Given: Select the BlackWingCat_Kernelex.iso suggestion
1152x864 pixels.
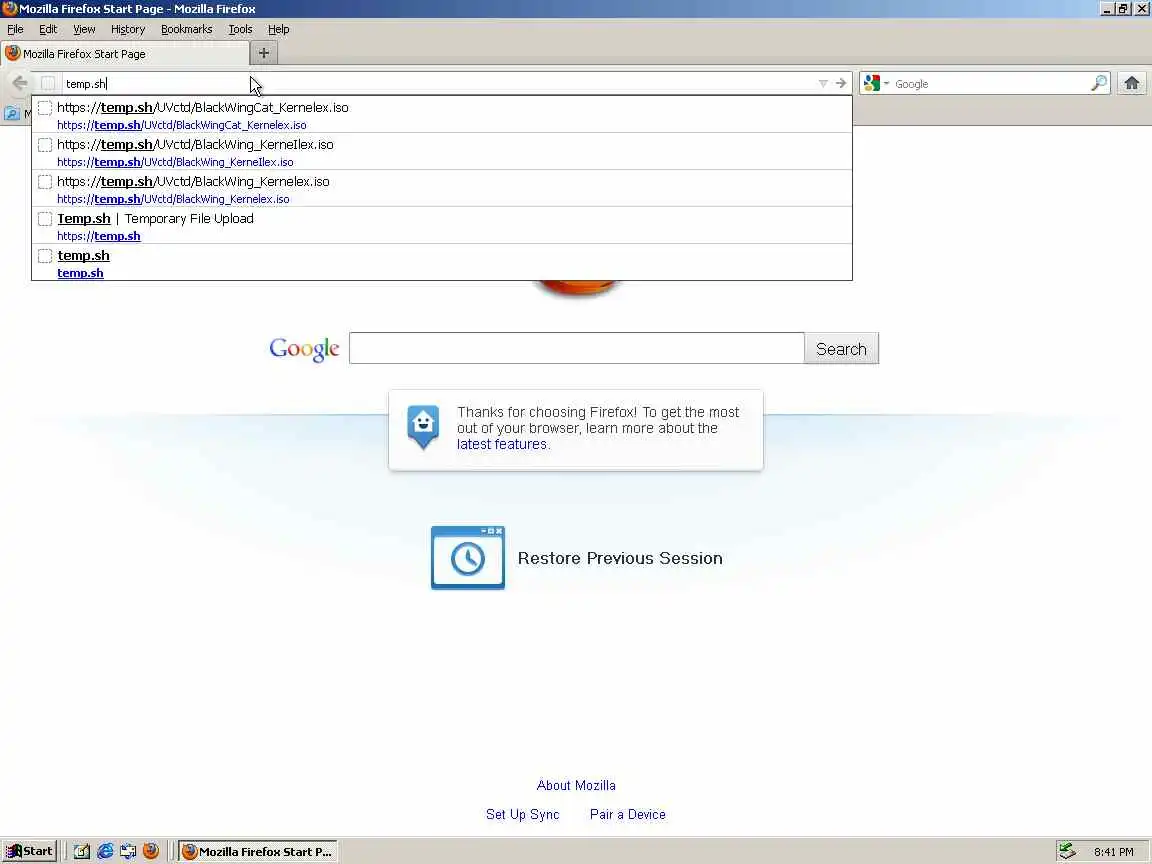Looking at the screenshot, I should click(442, 115).
